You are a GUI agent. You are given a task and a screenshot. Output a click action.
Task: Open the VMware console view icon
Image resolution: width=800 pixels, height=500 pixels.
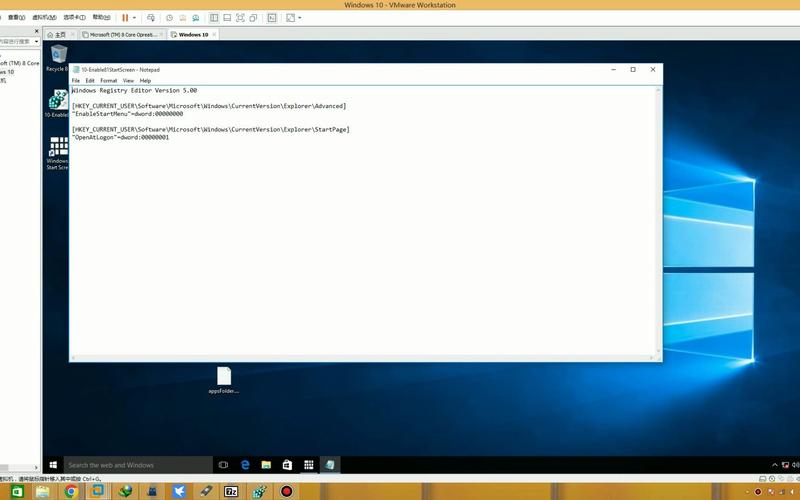pyautogui.click(x=272, y=17)
